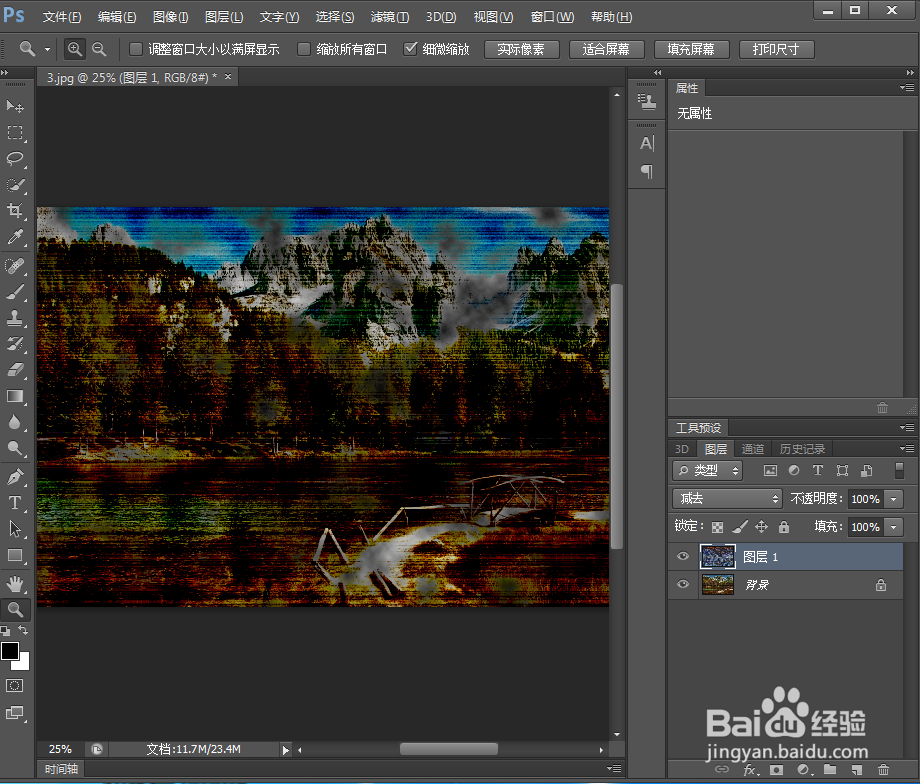This screenshot has height=784, width=920.
Task: Uncheck scrubby zoom checkbox
Action: [x=411, y=49]
